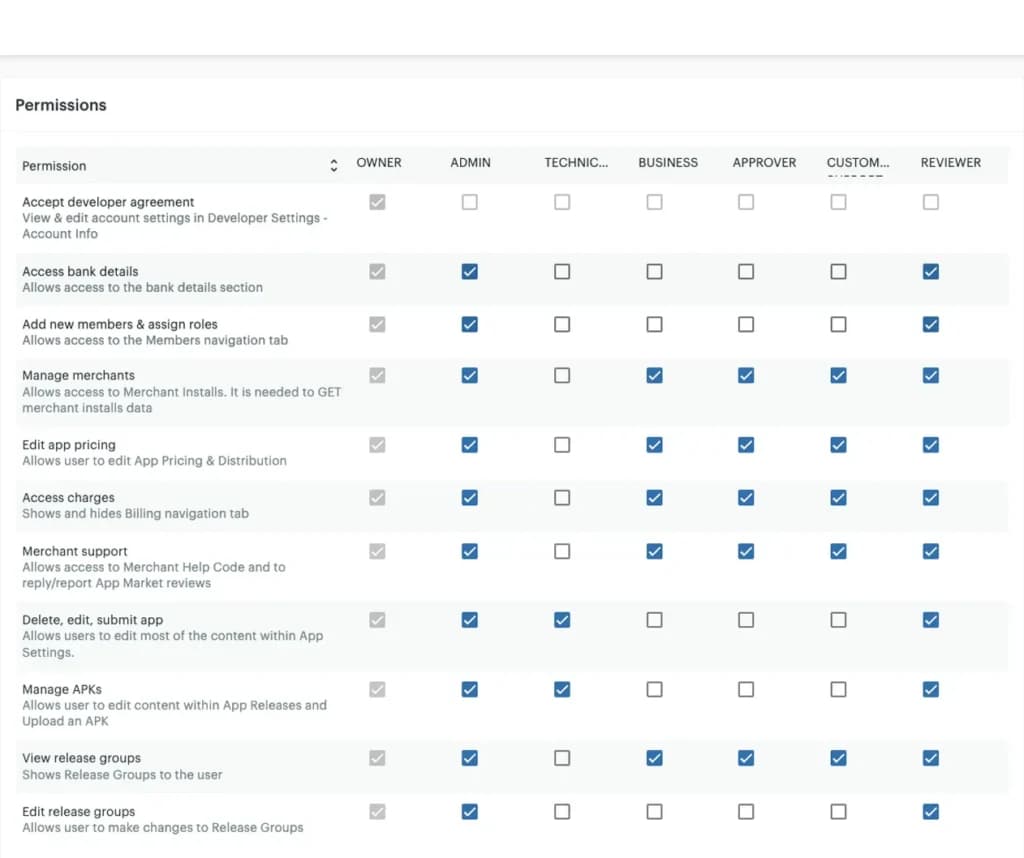Uncheck Reviewer for Access bank details
This screenshot has height=858, width=1024.
(931, 271)
